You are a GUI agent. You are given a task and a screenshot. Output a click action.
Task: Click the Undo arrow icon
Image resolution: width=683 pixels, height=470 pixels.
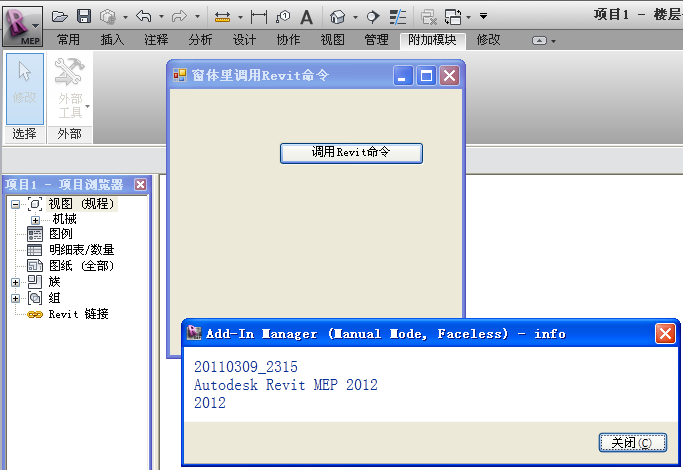coord(144,17)
